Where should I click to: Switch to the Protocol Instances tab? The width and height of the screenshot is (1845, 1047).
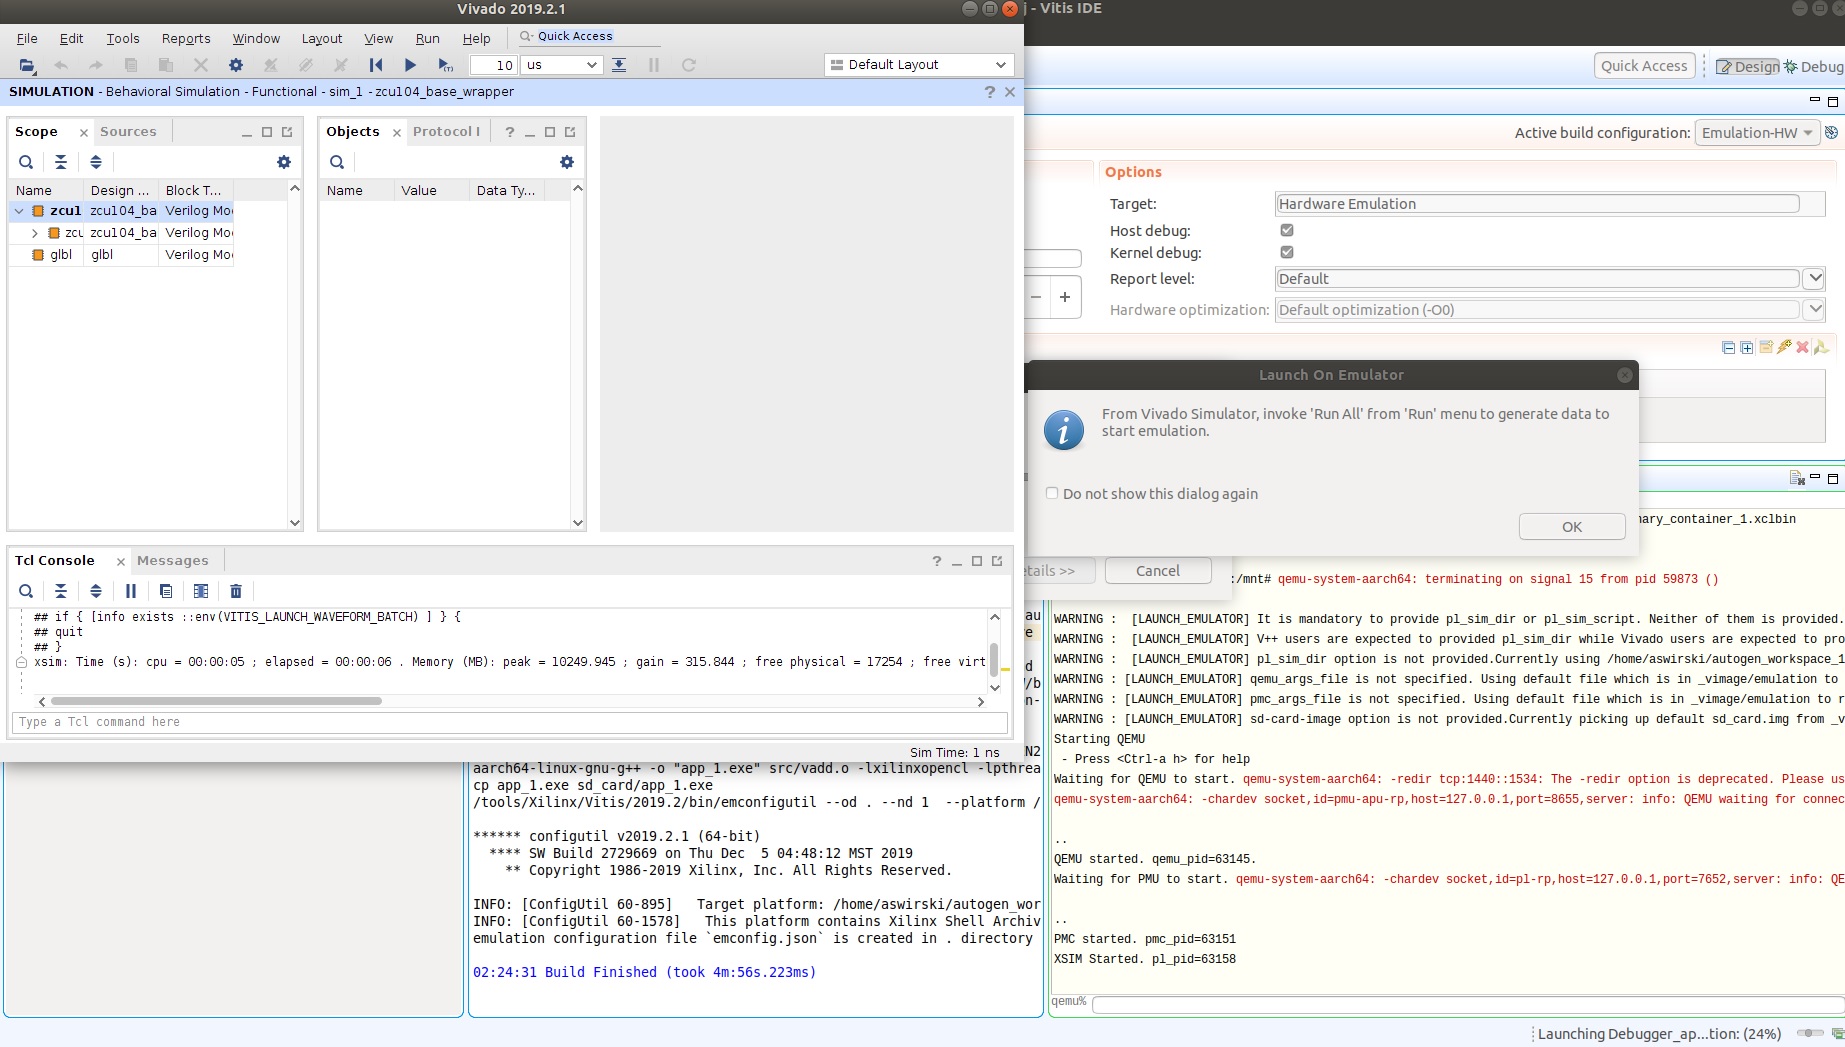click(x=446, y=132)
